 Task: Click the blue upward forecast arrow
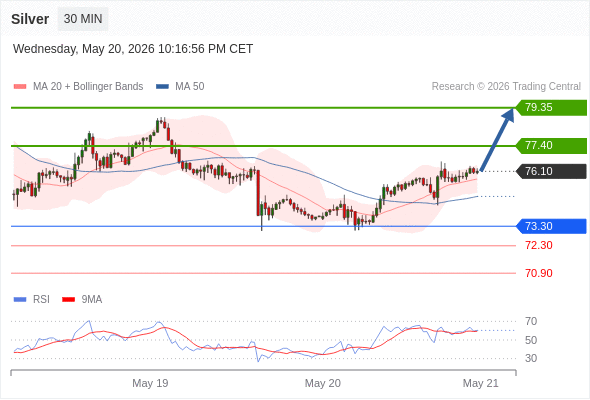[497, 140]
